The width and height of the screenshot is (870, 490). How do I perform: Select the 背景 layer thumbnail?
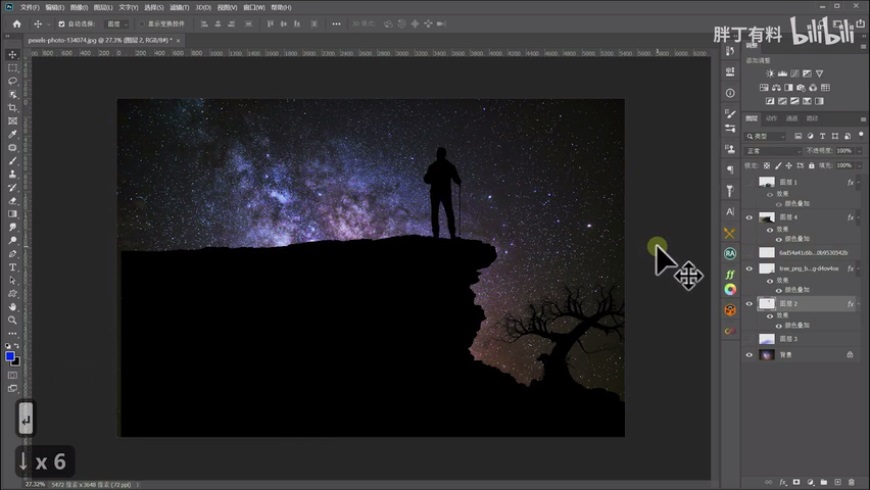coord(767,355)
